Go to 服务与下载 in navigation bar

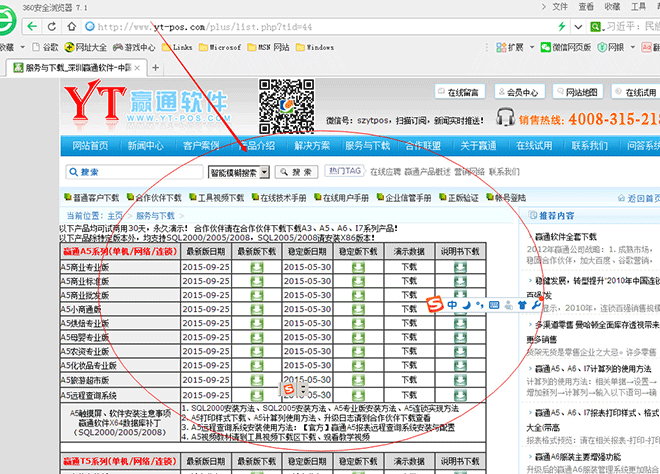(x=367, y=146)
